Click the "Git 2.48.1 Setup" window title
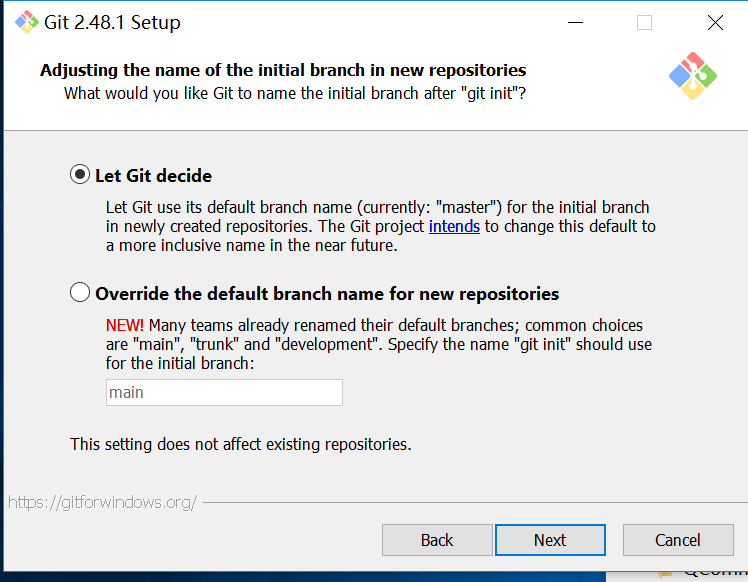748x582 pixels. [112, 22]
